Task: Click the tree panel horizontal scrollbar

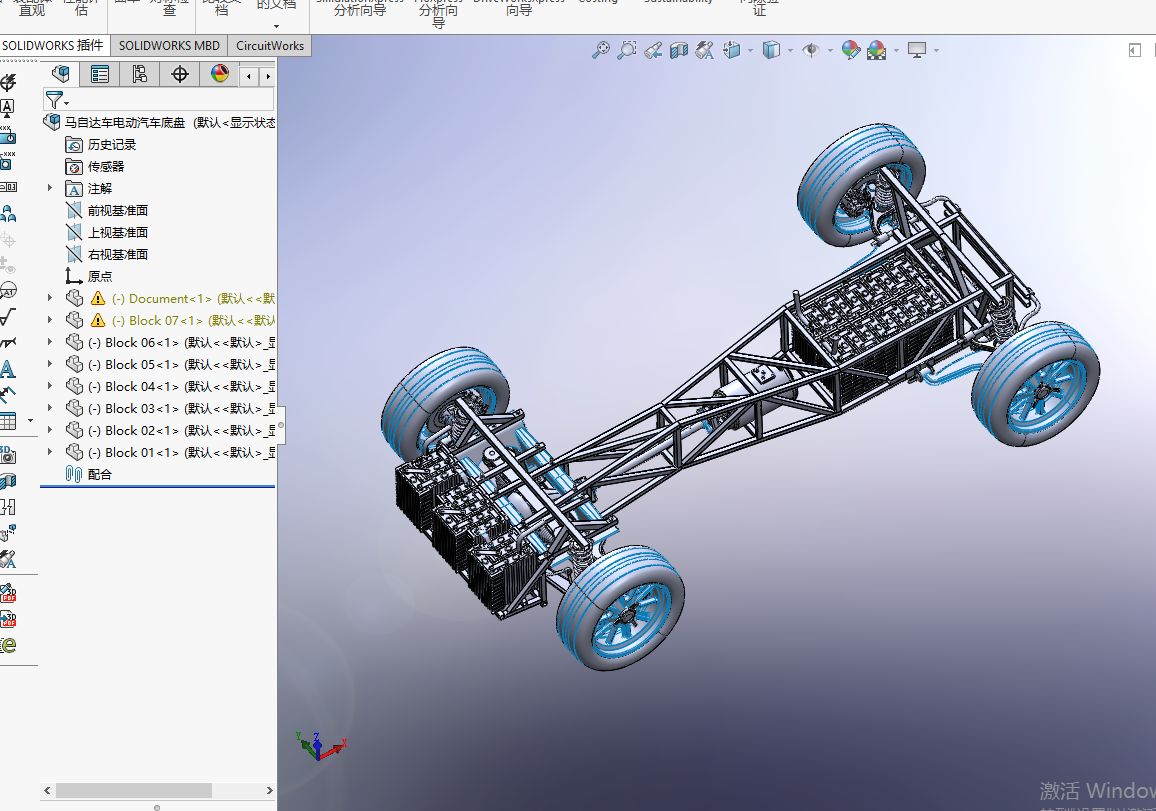Action: tap(134, 790)
